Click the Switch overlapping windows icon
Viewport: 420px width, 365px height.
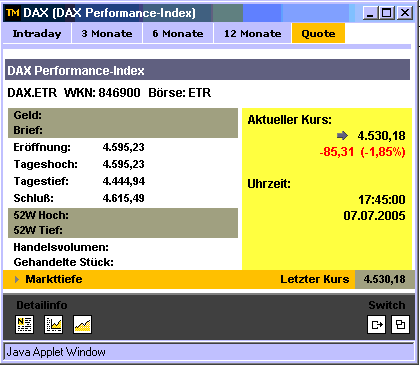point(400,324)
